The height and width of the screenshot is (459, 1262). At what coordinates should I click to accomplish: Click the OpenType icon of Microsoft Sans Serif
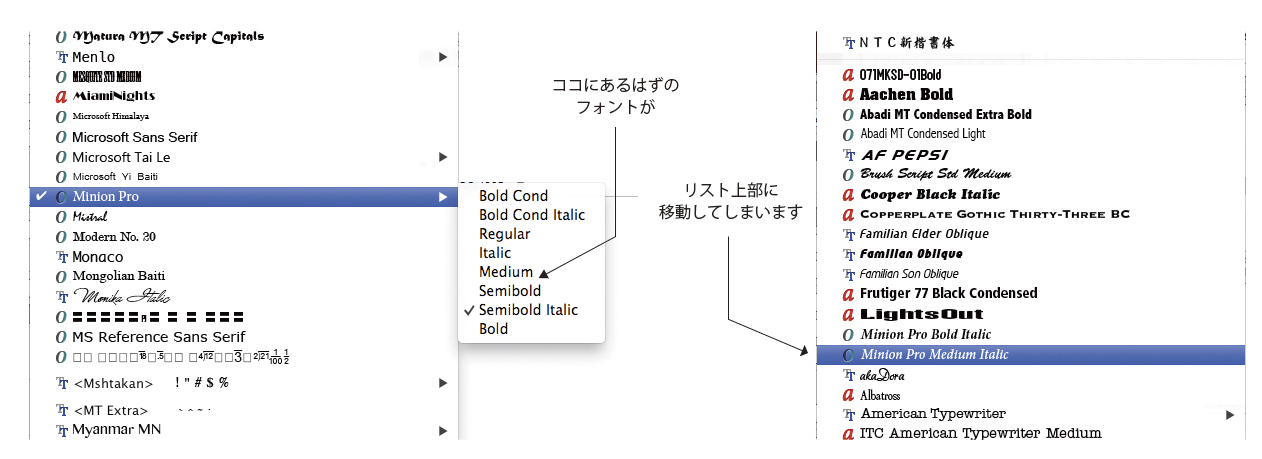click(62, 137)
